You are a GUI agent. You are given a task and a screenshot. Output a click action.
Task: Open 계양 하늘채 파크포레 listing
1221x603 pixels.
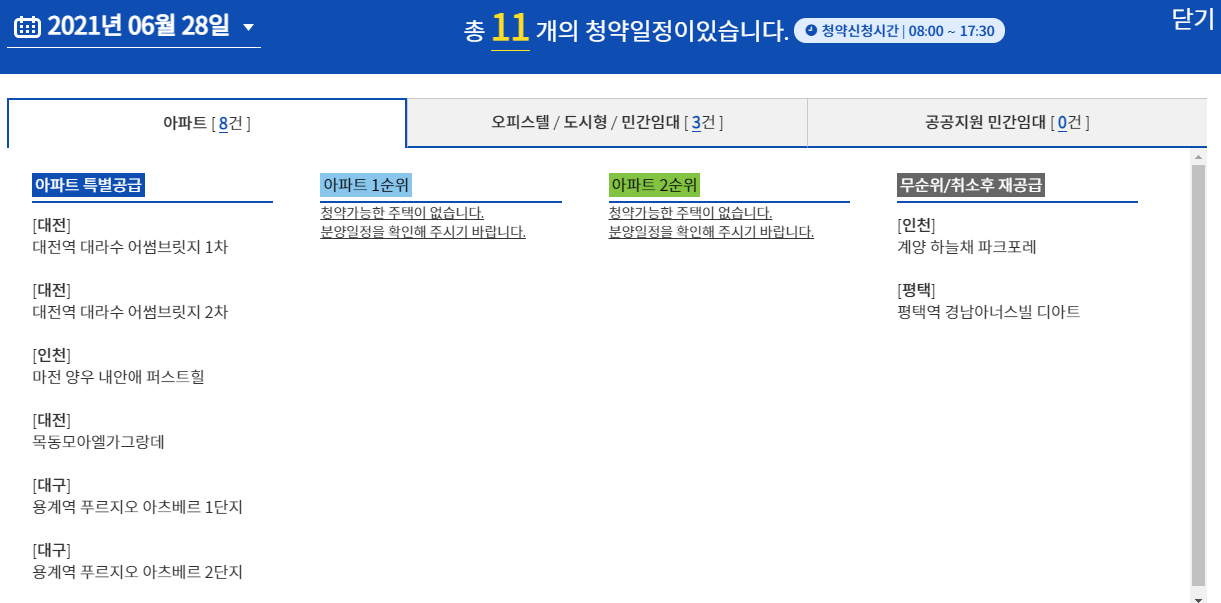coord(967,247)
